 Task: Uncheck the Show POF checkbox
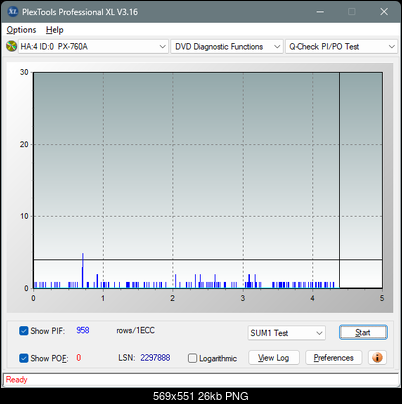(24, 358)
